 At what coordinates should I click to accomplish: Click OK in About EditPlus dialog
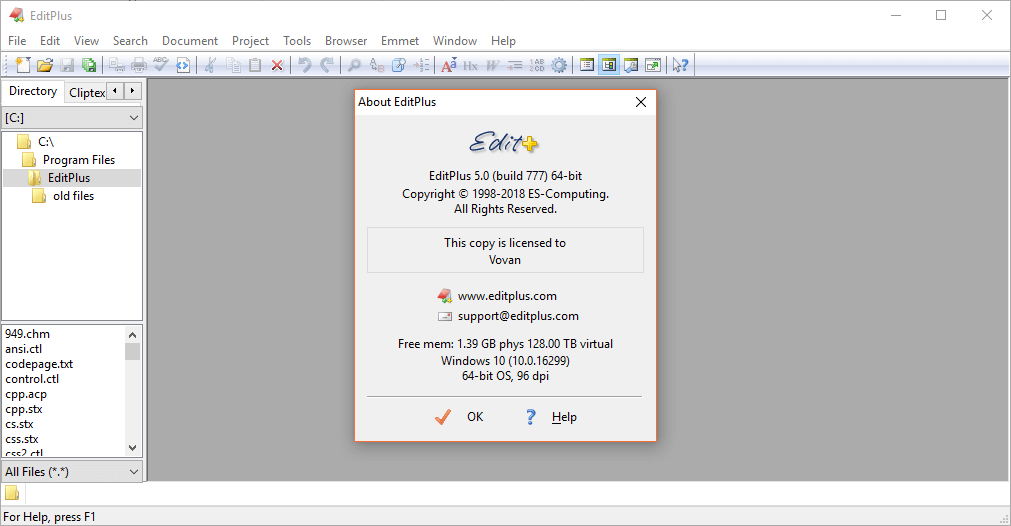click(459, 417)
